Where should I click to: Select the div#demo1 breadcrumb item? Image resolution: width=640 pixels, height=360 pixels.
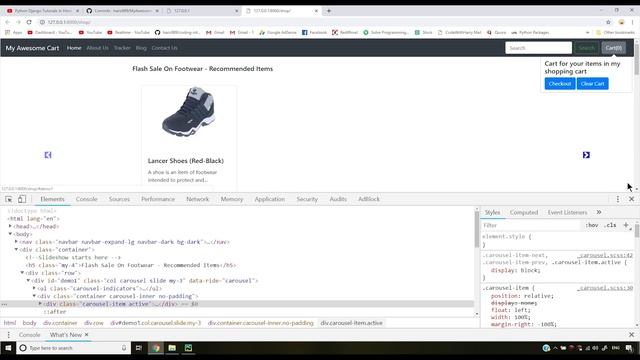click(156, 323)
